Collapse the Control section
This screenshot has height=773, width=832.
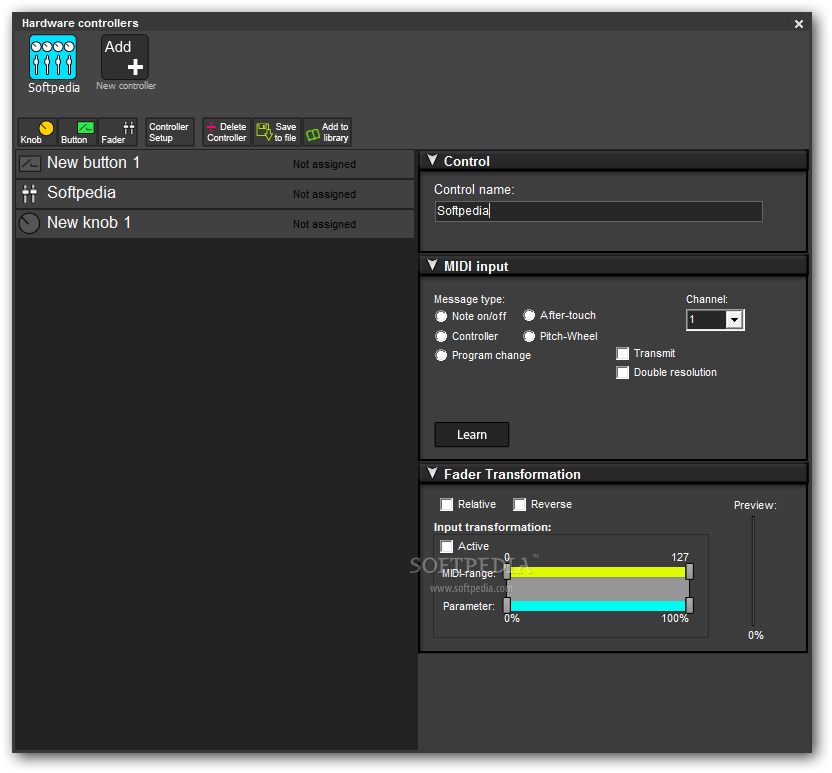[432, 160]
